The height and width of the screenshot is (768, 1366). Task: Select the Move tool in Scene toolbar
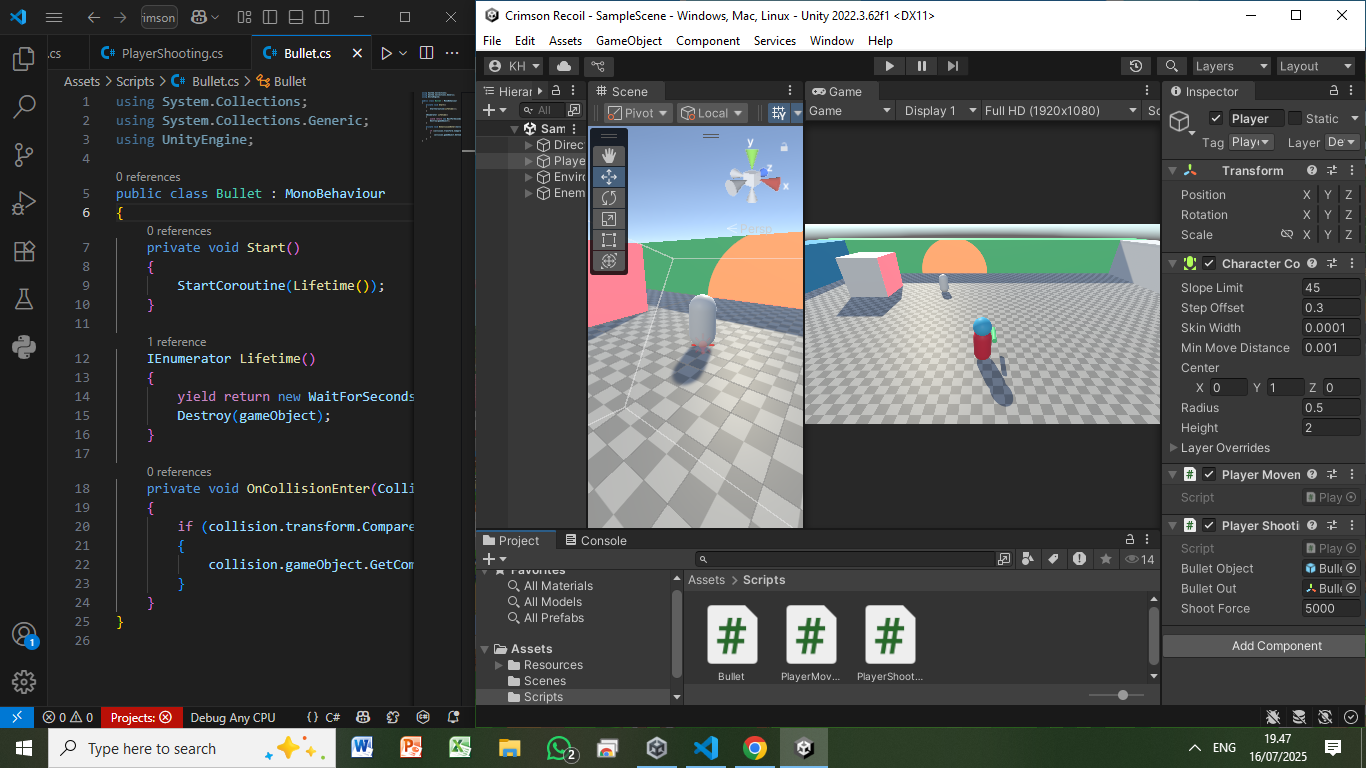tap(609, 177)
